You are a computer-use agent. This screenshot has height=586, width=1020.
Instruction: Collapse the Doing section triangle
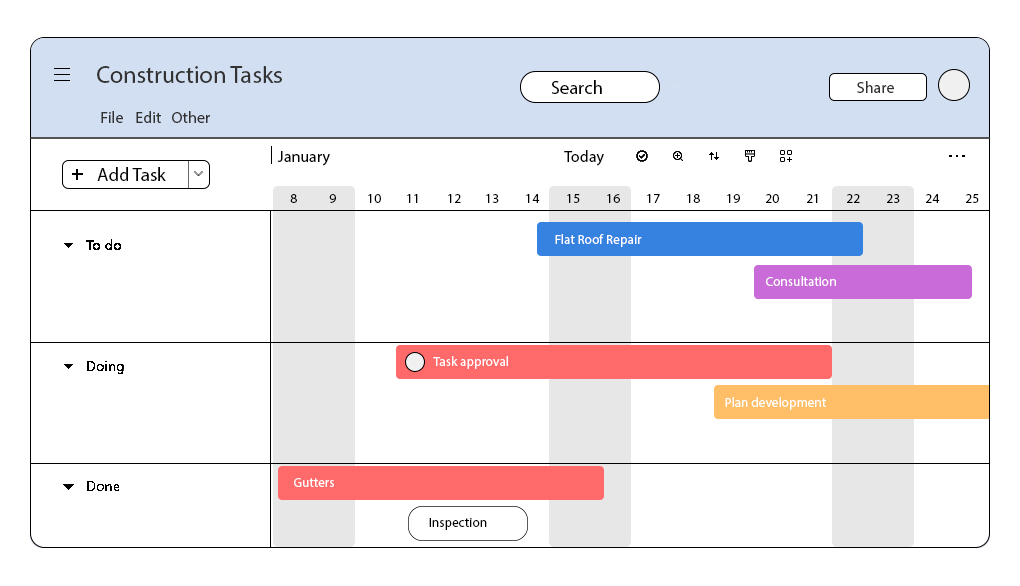(x=68, y=366)
